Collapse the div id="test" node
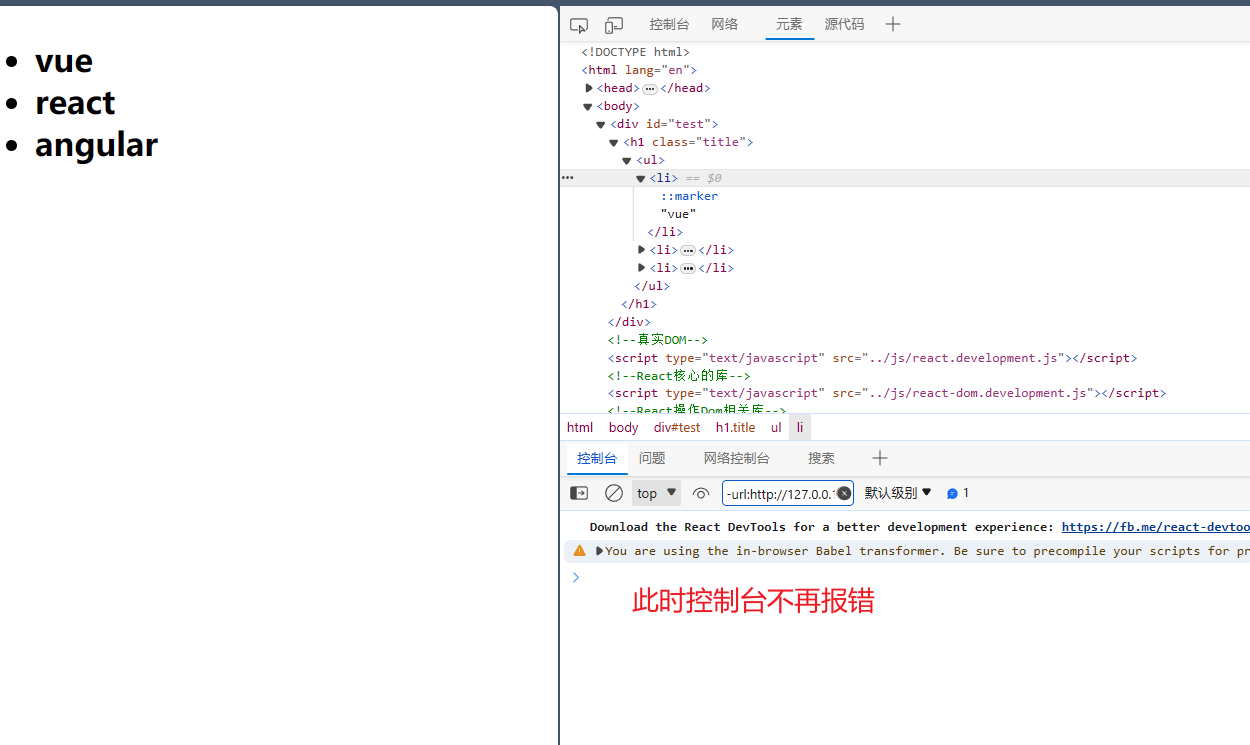The image size is (1250, 745). click(x=601, y=124)
